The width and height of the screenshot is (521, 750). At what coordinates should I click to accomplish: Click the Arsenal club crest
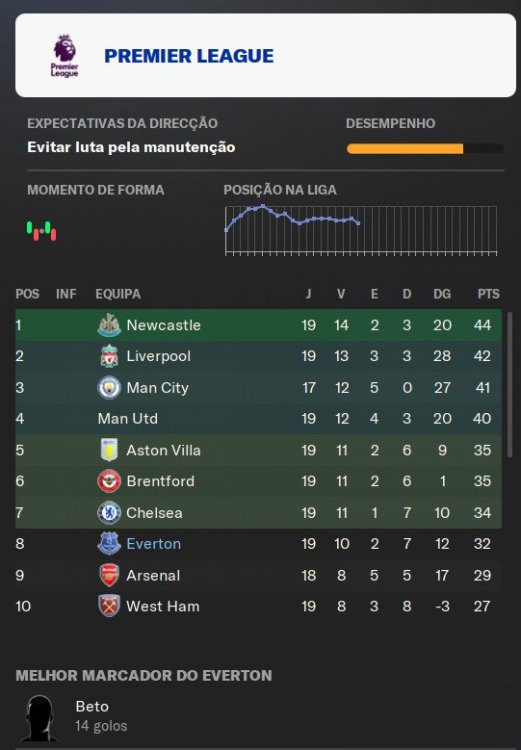click(109, 575)
